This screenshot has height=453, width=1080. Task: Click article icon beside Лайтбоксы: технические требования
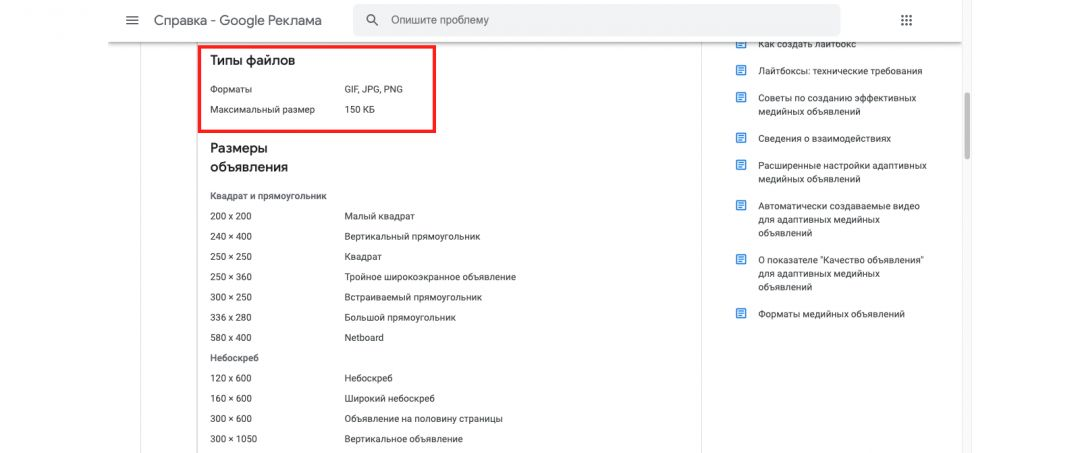(741, 70)
